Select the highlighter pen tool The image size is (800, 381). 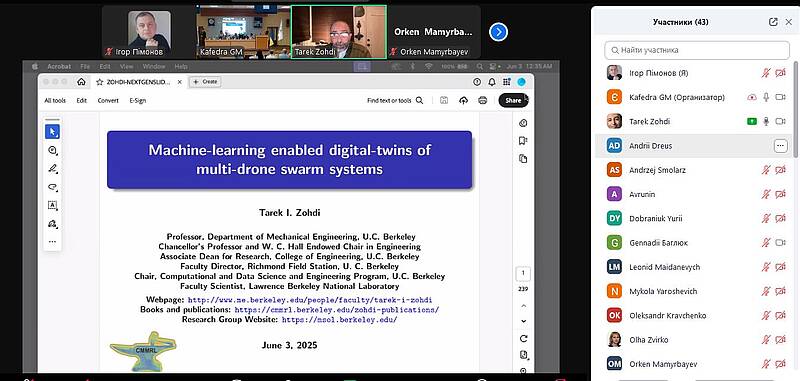[x=52, y=168]
